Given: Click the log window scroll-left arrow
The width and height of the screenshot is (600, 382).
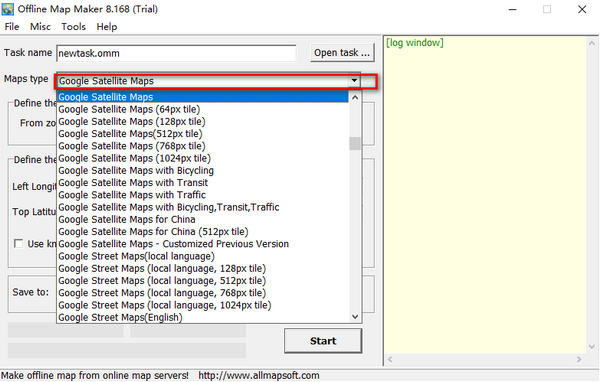Looking at the screenshot, I should point(390,359).
